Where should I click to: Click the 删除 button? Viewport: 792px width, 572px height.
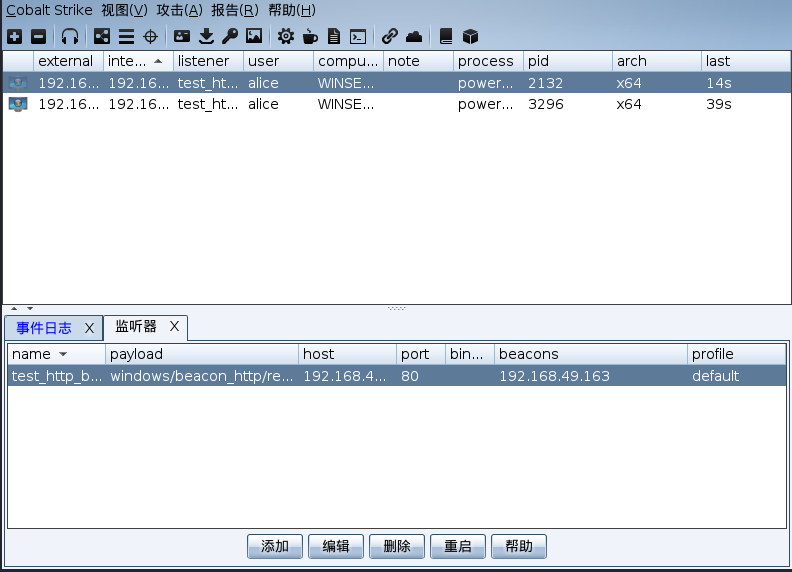click(x=397, y=546)
